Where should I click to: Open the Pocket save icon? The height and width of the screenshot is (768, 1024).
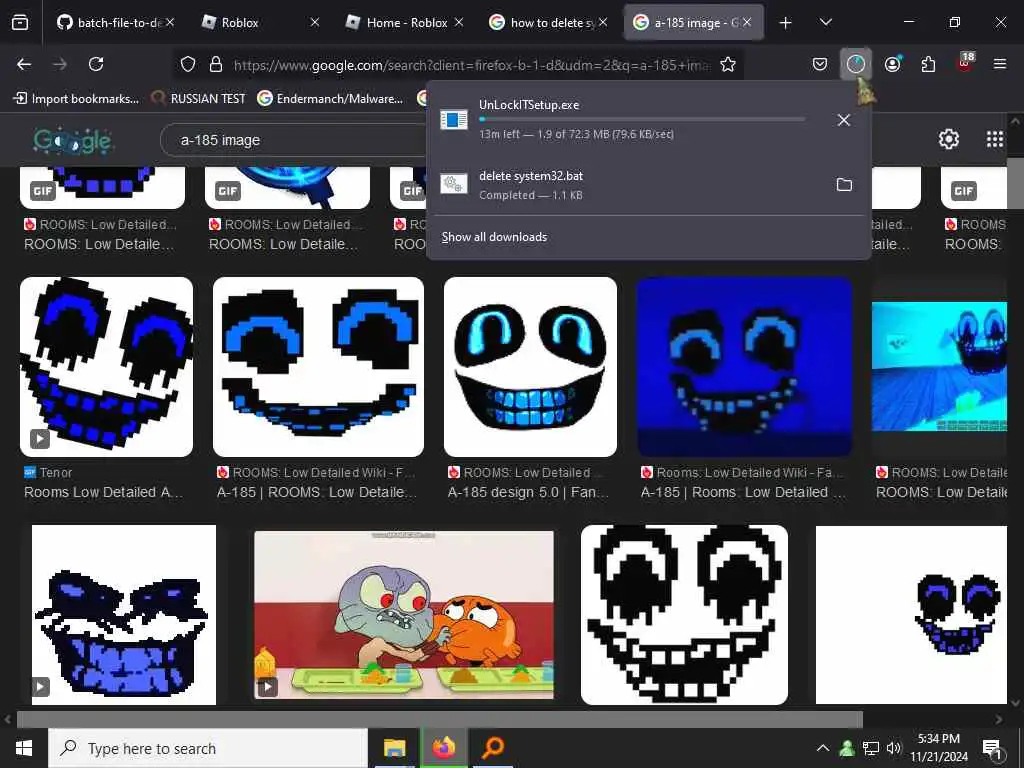point(820,64)
